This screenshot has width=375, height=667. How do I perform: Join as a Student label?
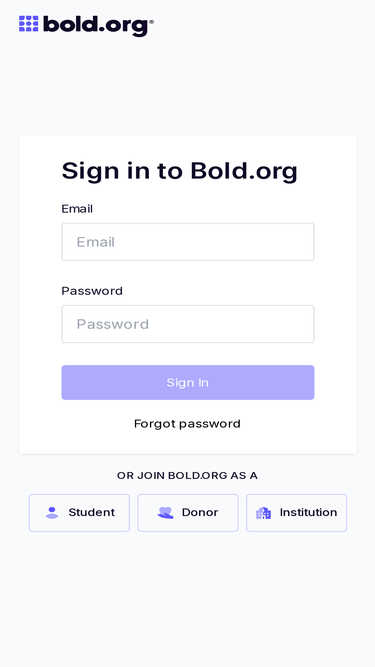coord(91,512)
